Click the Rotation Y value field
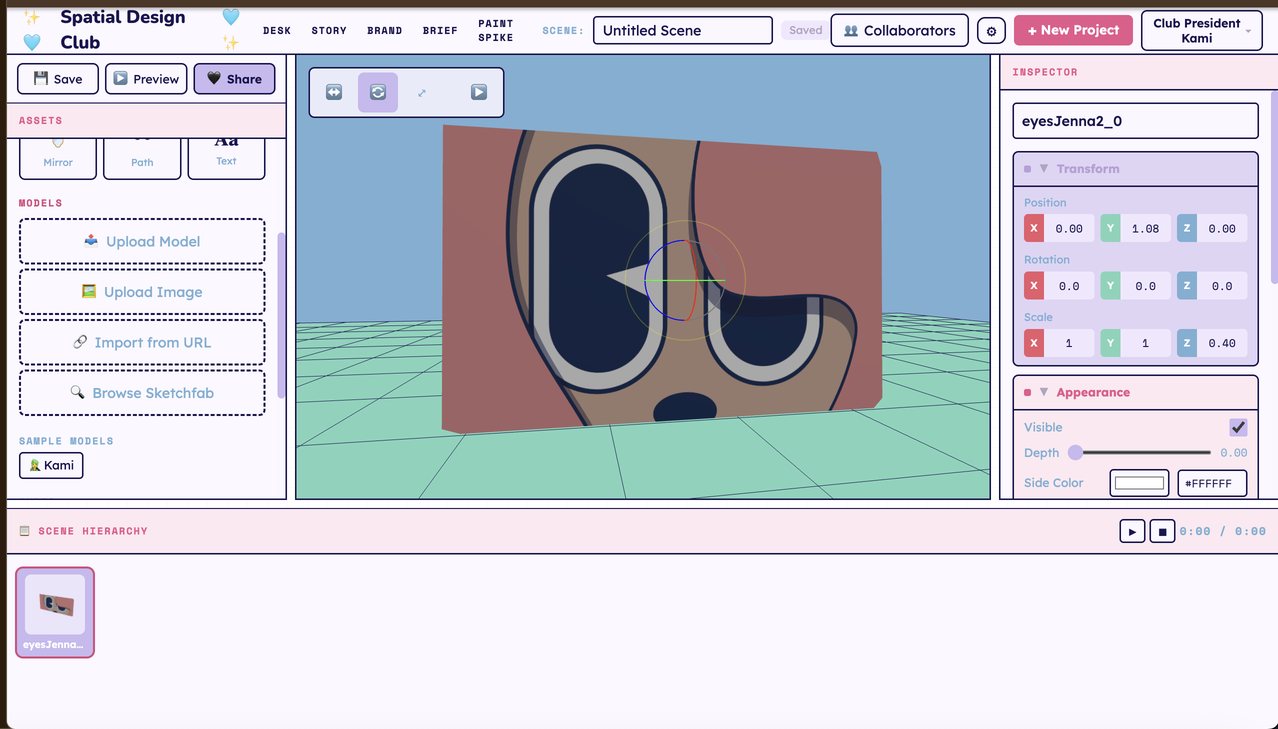 1145,286
